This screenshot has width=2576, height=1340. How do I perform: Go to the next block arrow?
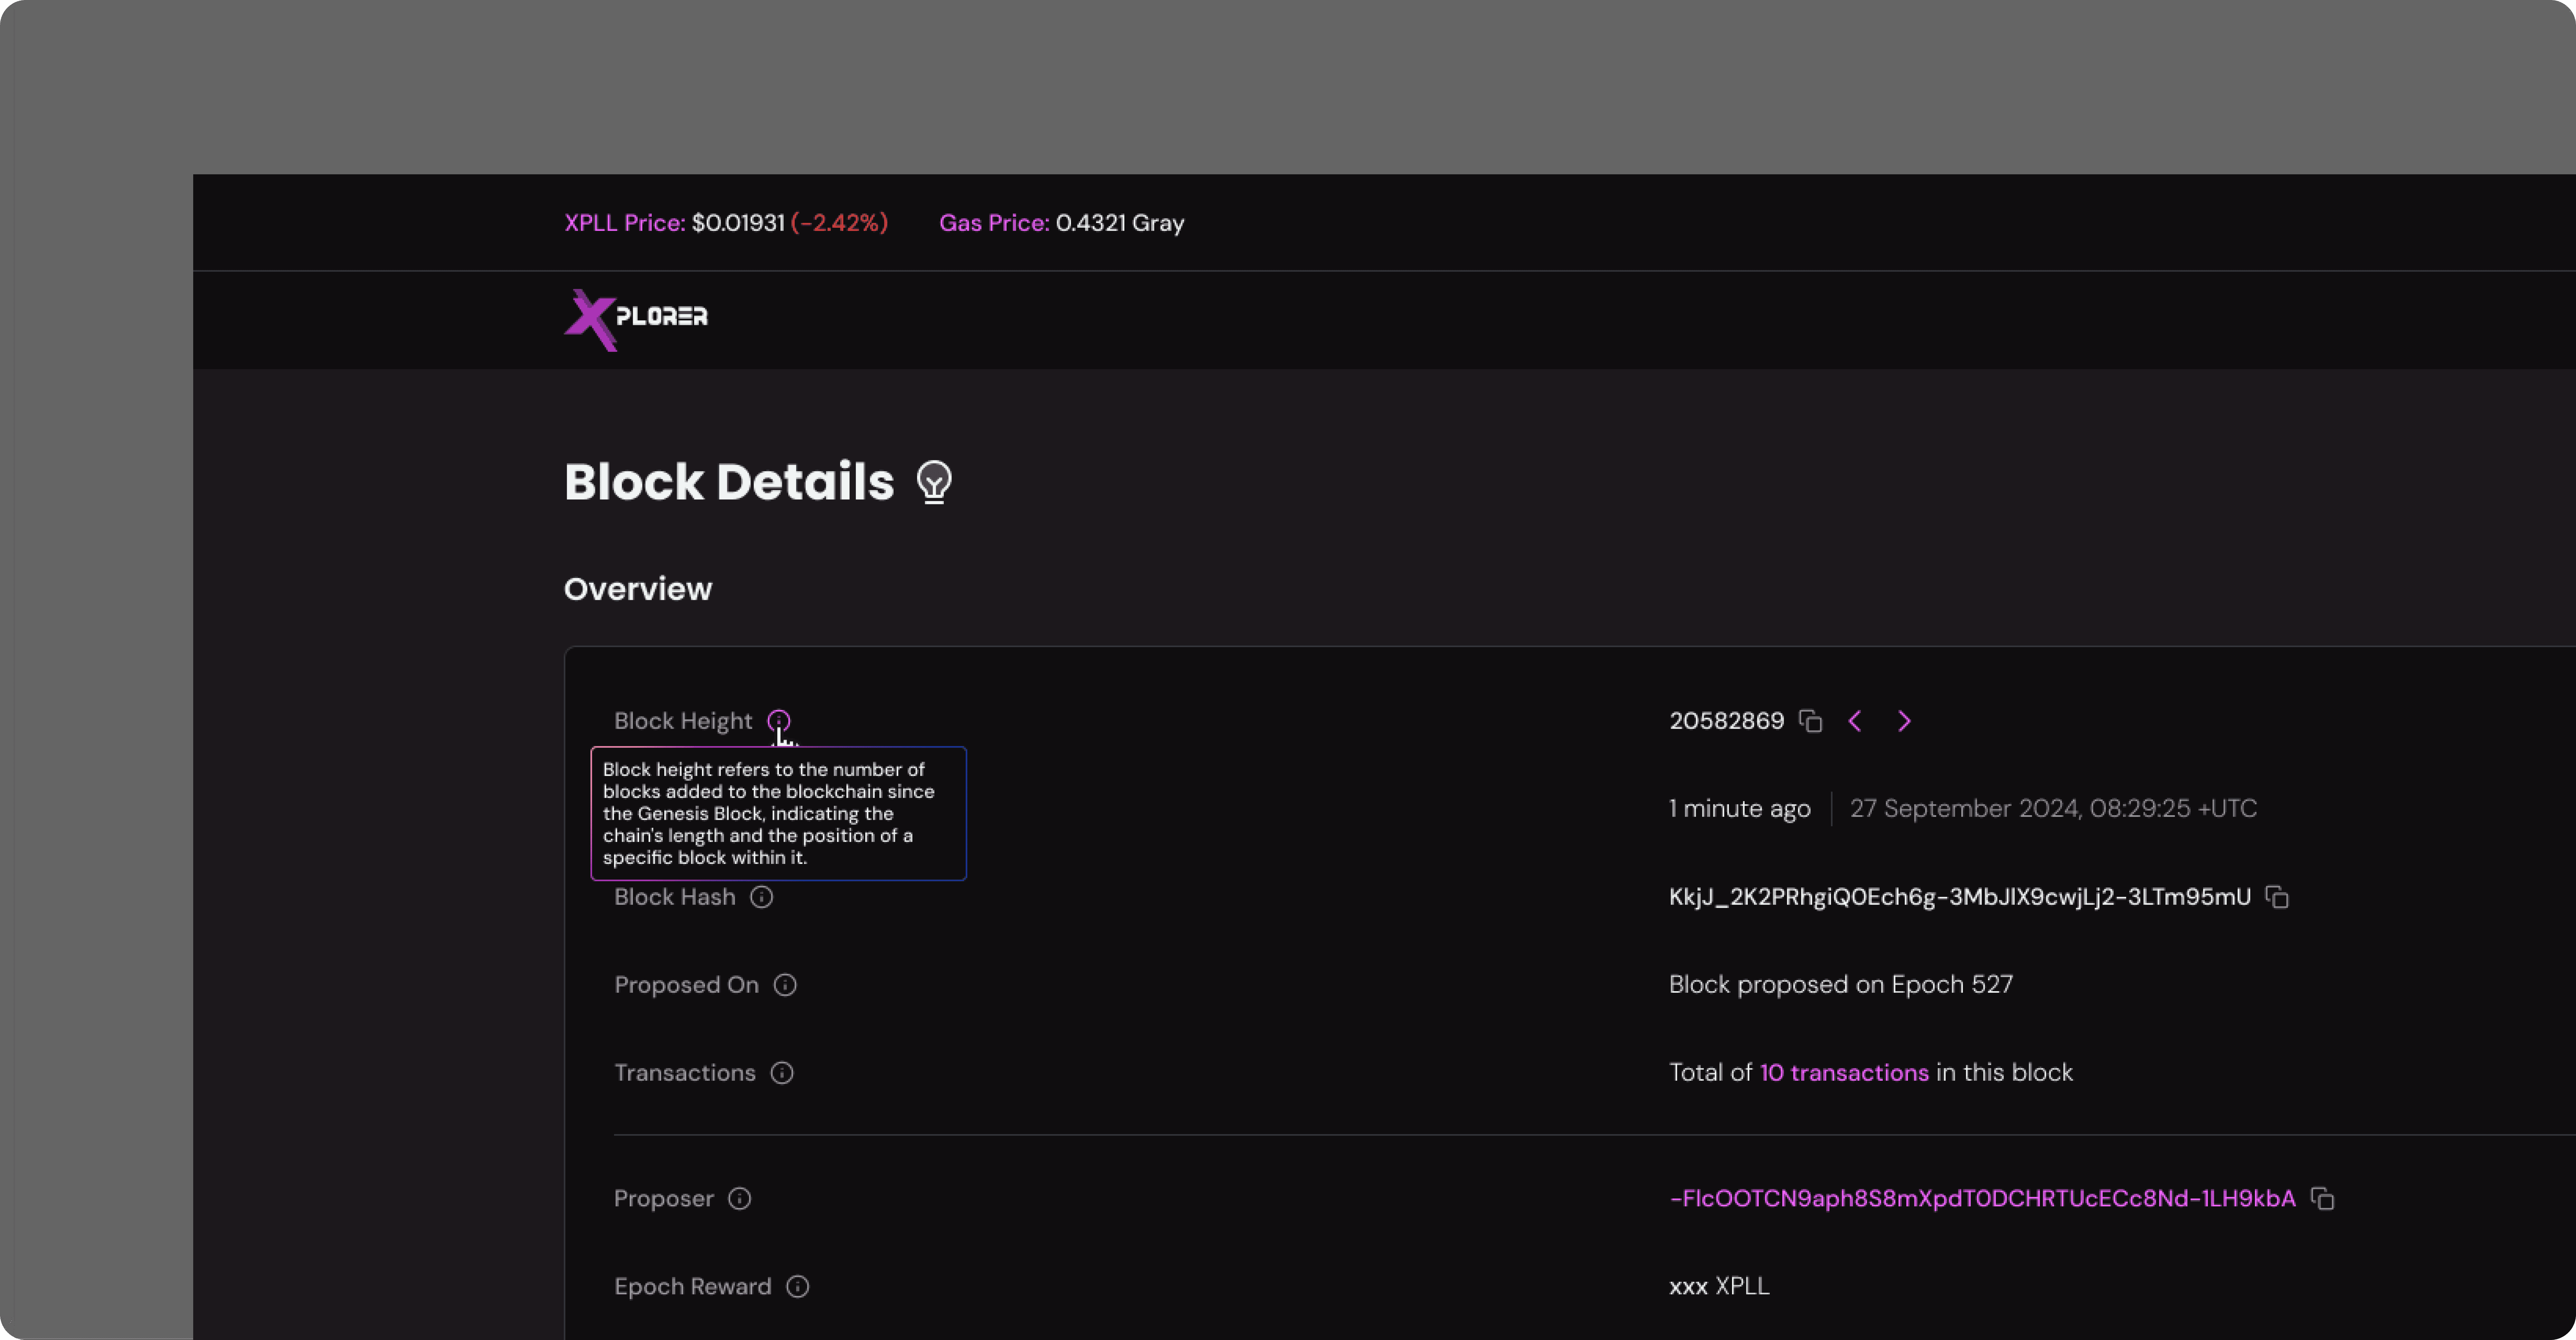1904,721
